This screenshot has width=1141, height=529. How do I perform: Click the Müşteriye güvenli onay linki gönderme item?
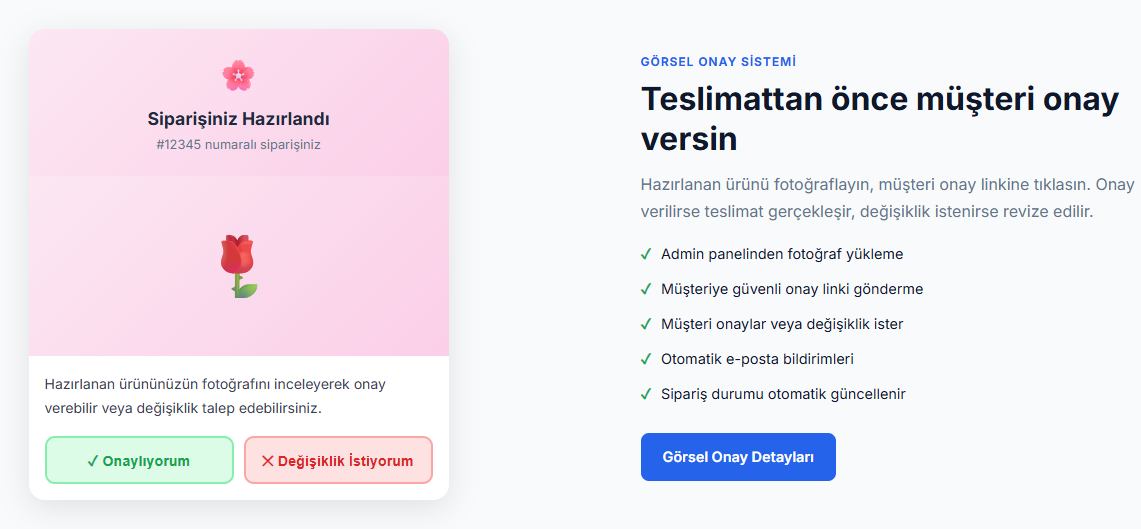pyautogui.click(x=792, y=289)
